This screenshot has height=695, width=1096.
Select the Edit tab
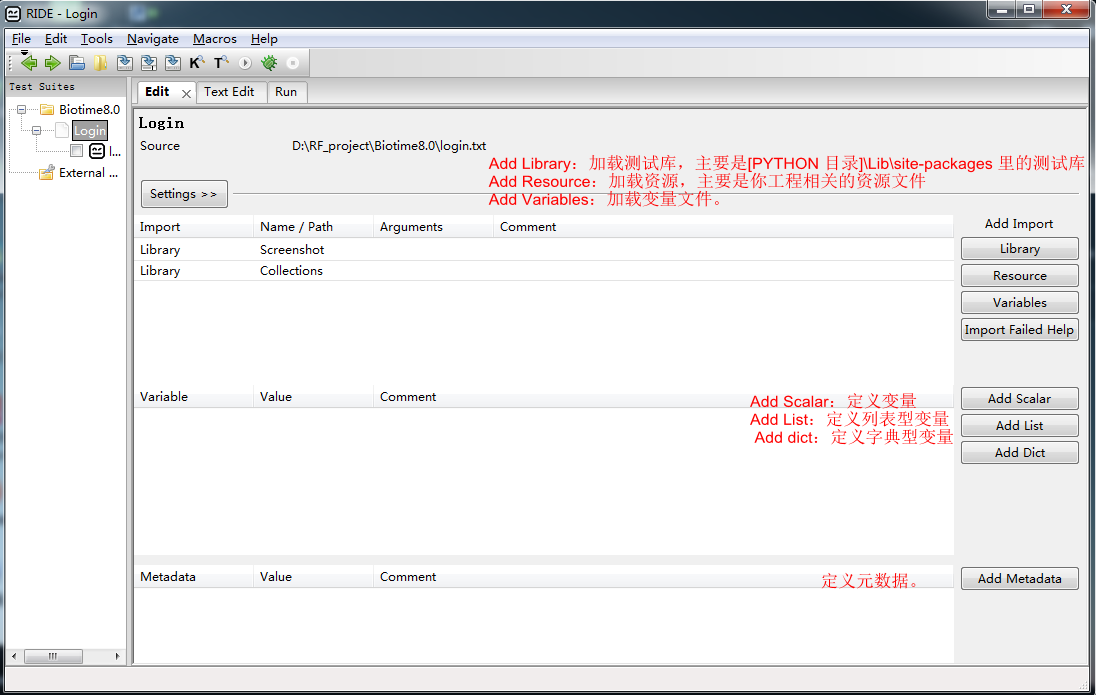point(157,92)
